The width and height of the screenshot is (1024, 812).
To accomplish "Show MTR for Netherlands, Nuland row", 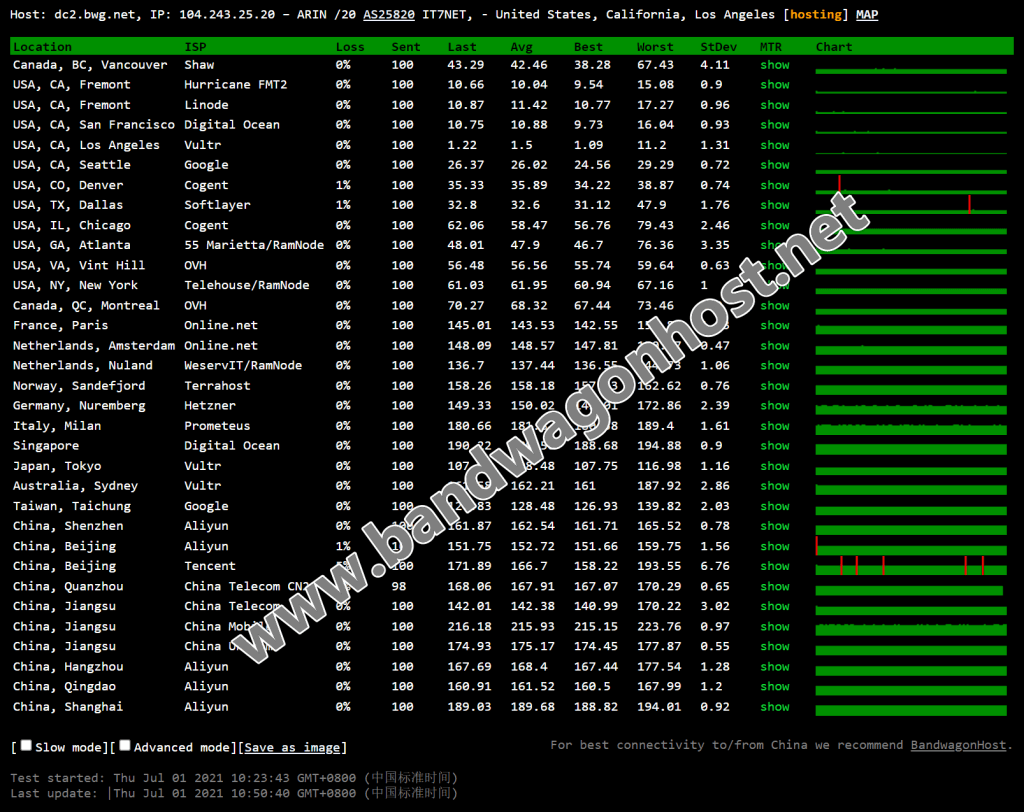I will point(775,365).
